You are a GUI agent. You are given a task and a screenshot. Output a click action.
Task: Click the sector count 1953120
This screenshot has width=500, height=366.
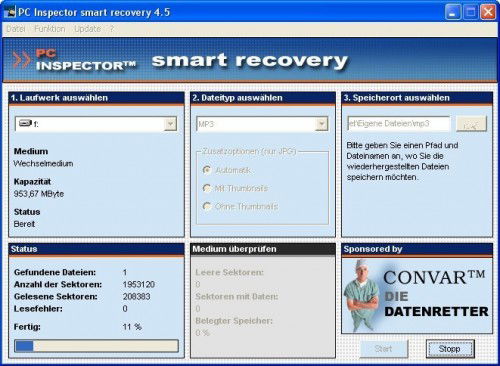click(139, 285)
